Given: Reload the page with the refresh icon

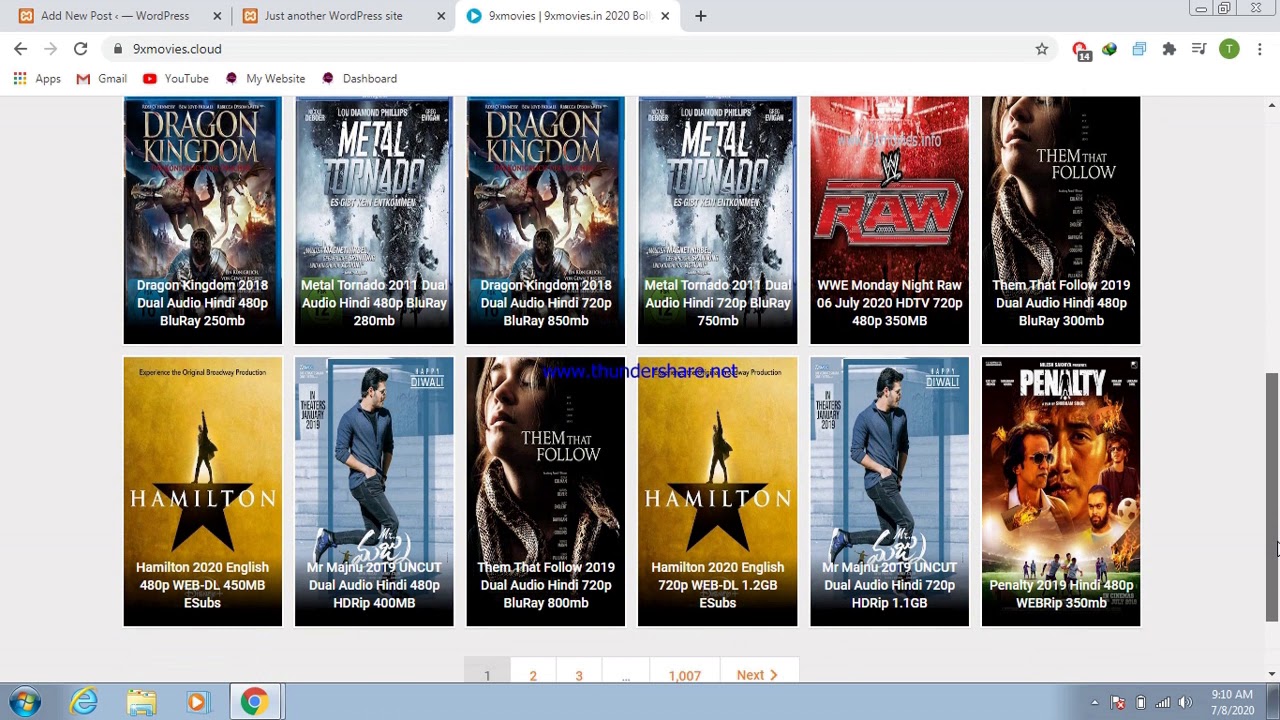Looking at the screenshot, I should click(80, 48).
